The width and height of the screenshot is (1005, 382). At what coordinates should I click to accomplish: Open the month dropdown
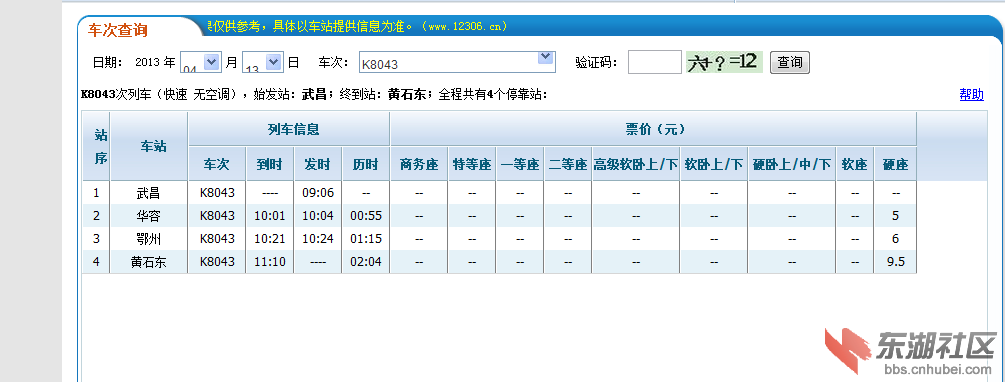201,62
